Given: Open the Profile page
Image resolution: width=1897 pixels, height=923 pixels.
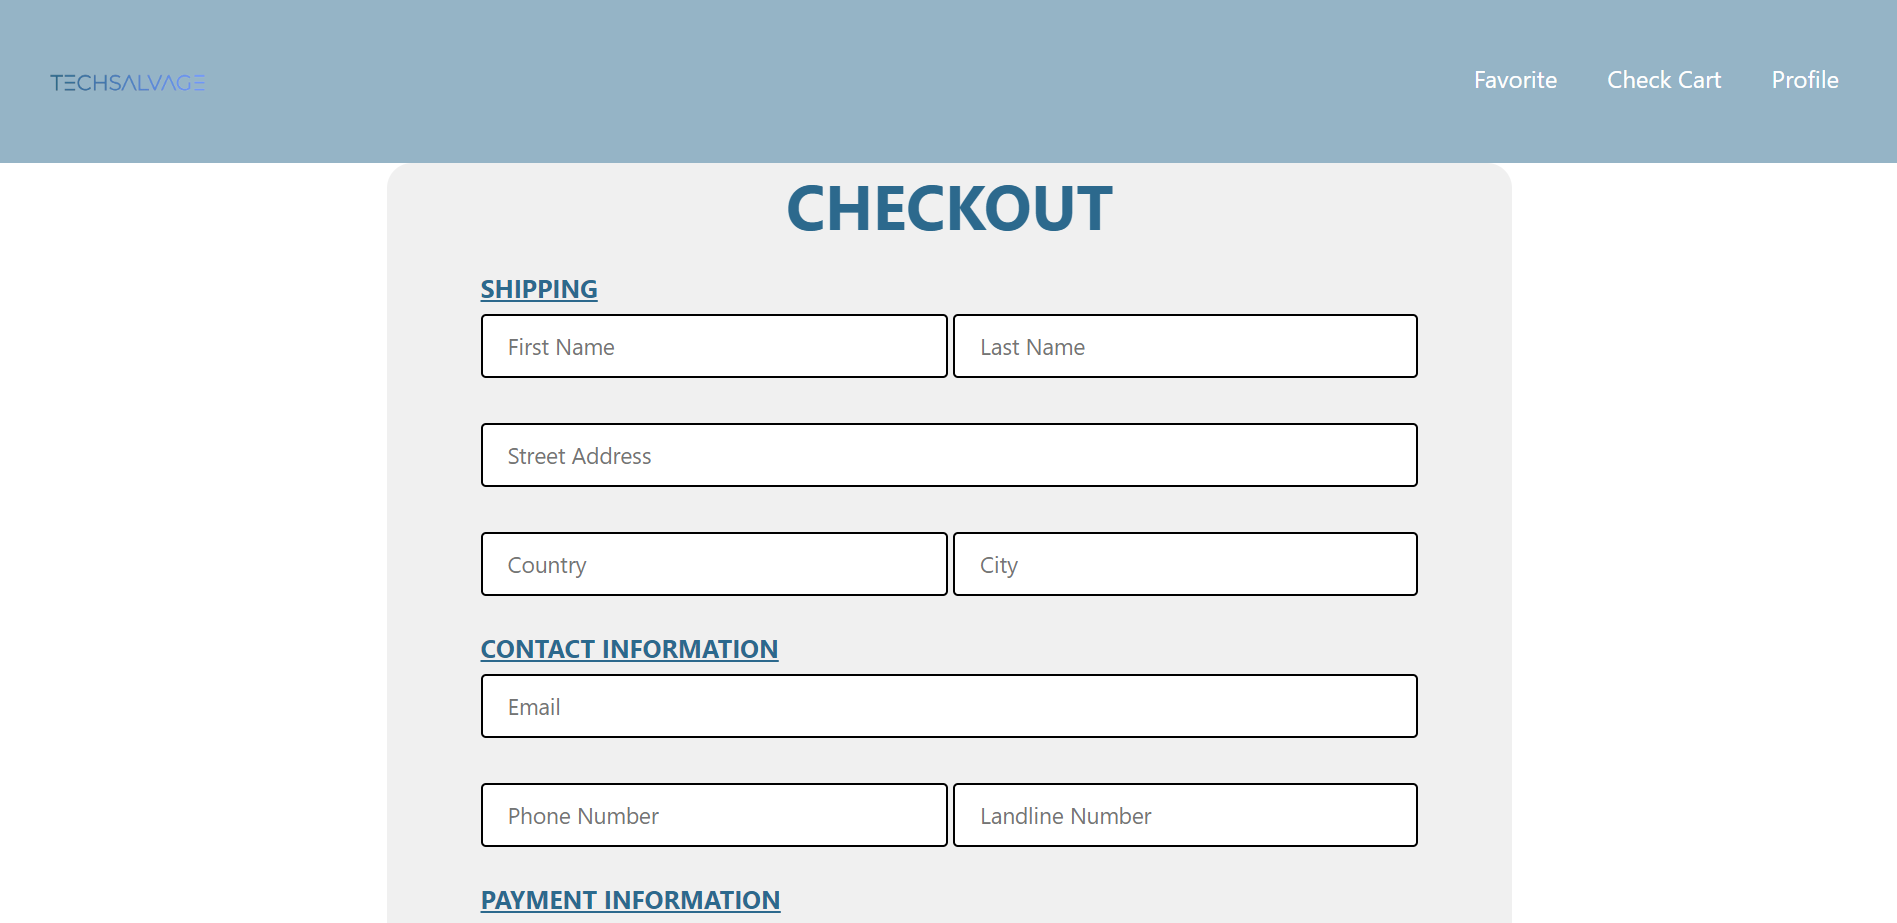Looking at the screenshot, I should pyautogui.click(x=1804, y=80).
